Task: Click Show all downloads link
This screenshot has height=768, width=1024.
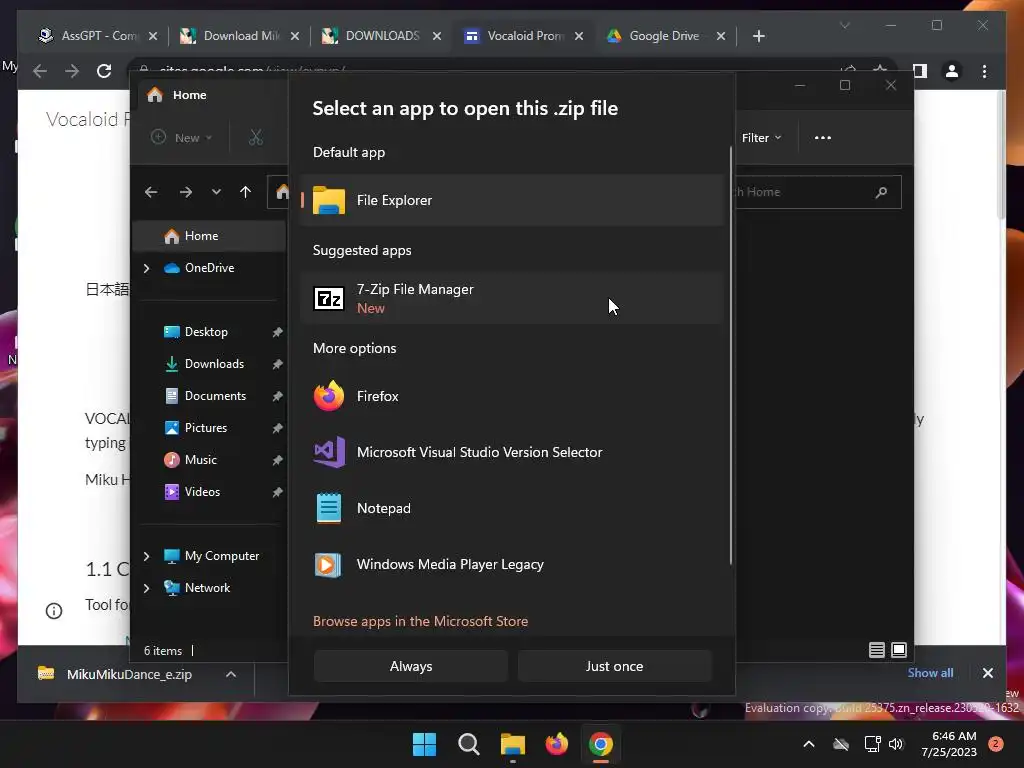Action: [930, 673]
